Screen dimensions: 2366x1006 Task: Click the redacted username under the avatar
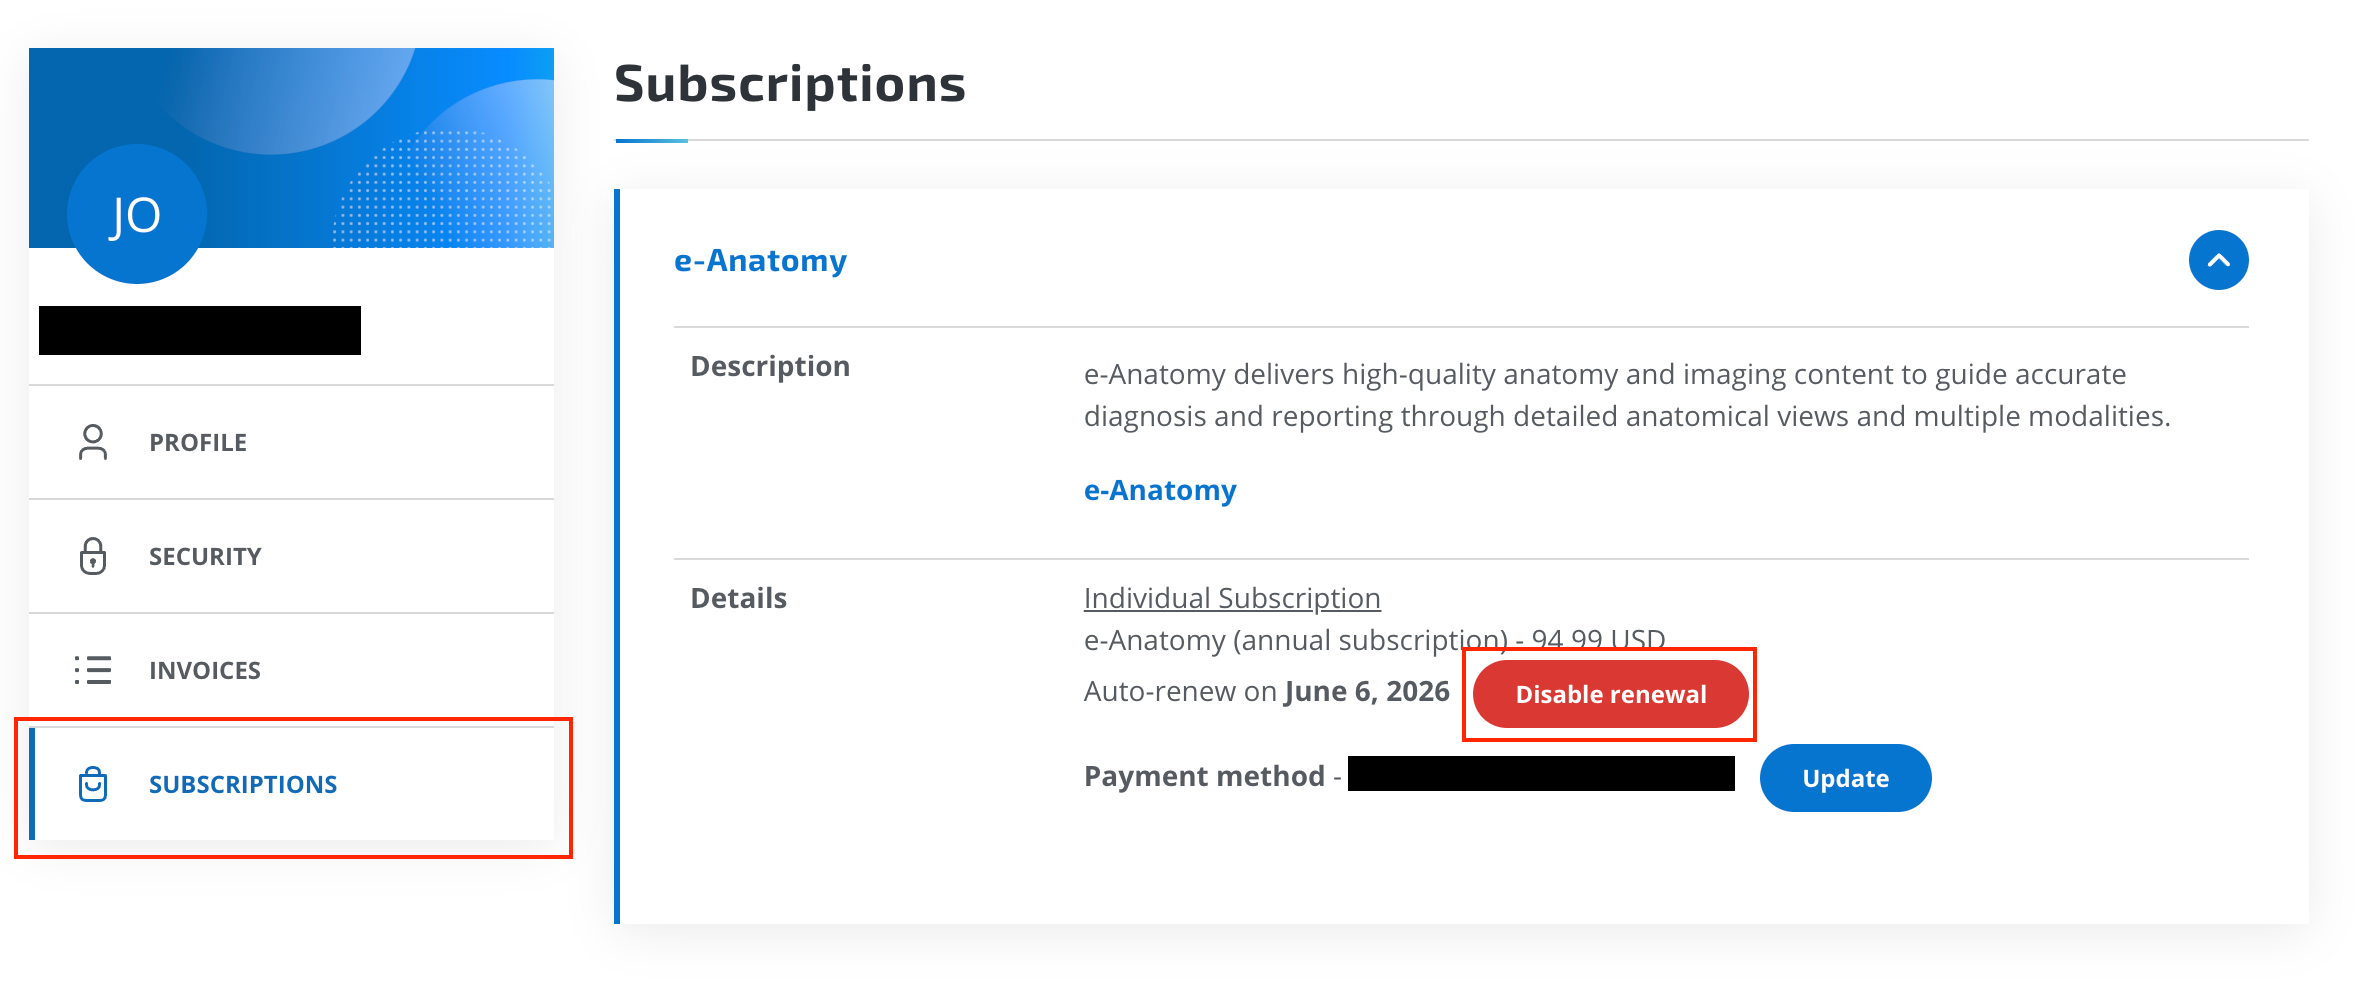pos(200,330)
